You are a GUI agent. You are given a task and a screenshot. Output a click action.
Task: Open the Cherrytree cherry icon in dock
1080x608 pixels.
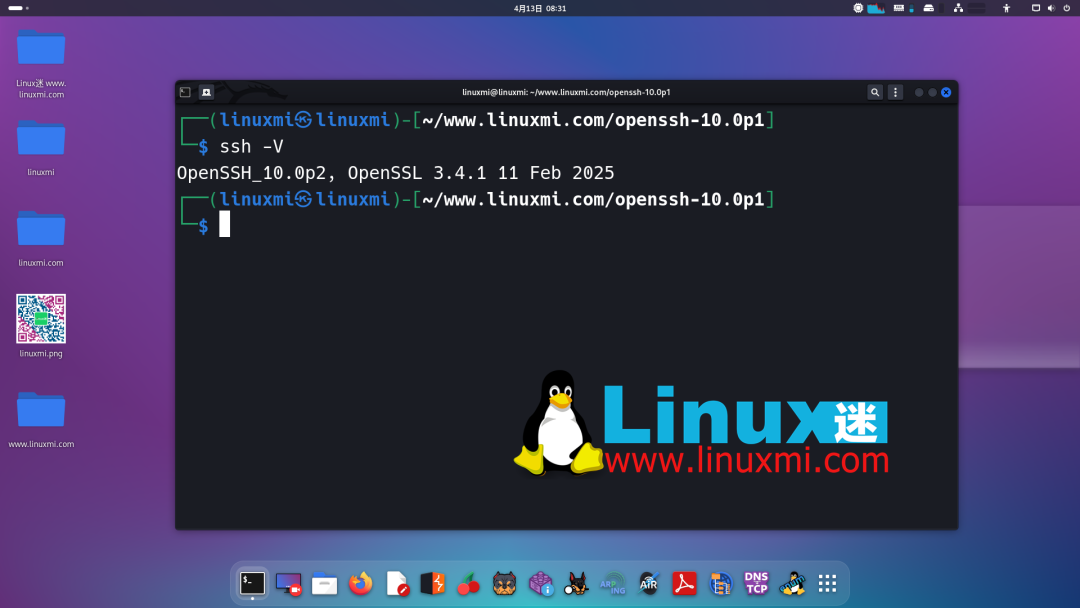pos(468,584)
